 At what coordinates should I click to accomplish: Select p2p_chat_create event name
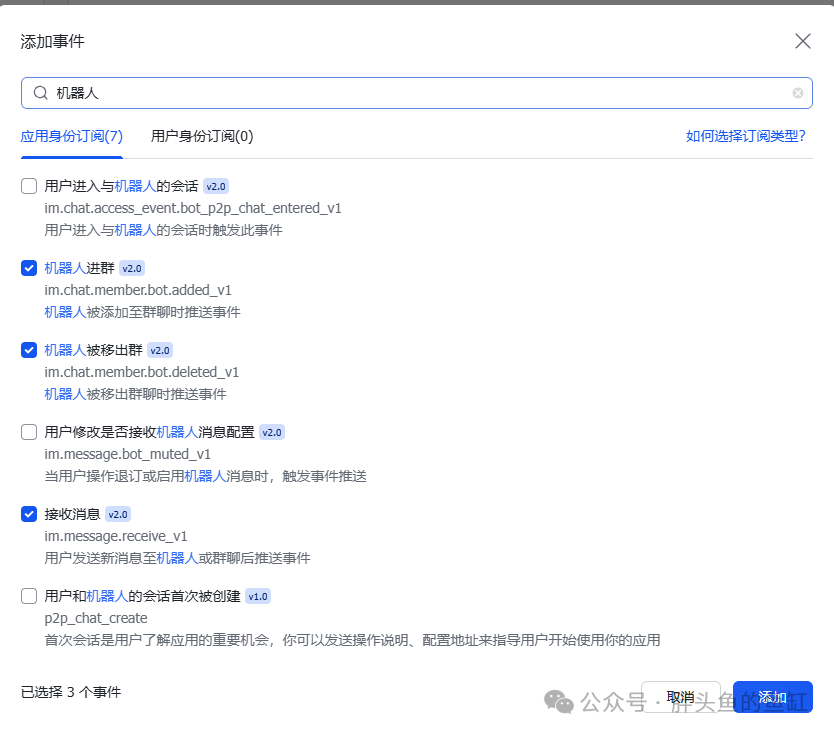click(x=96, y=618)
